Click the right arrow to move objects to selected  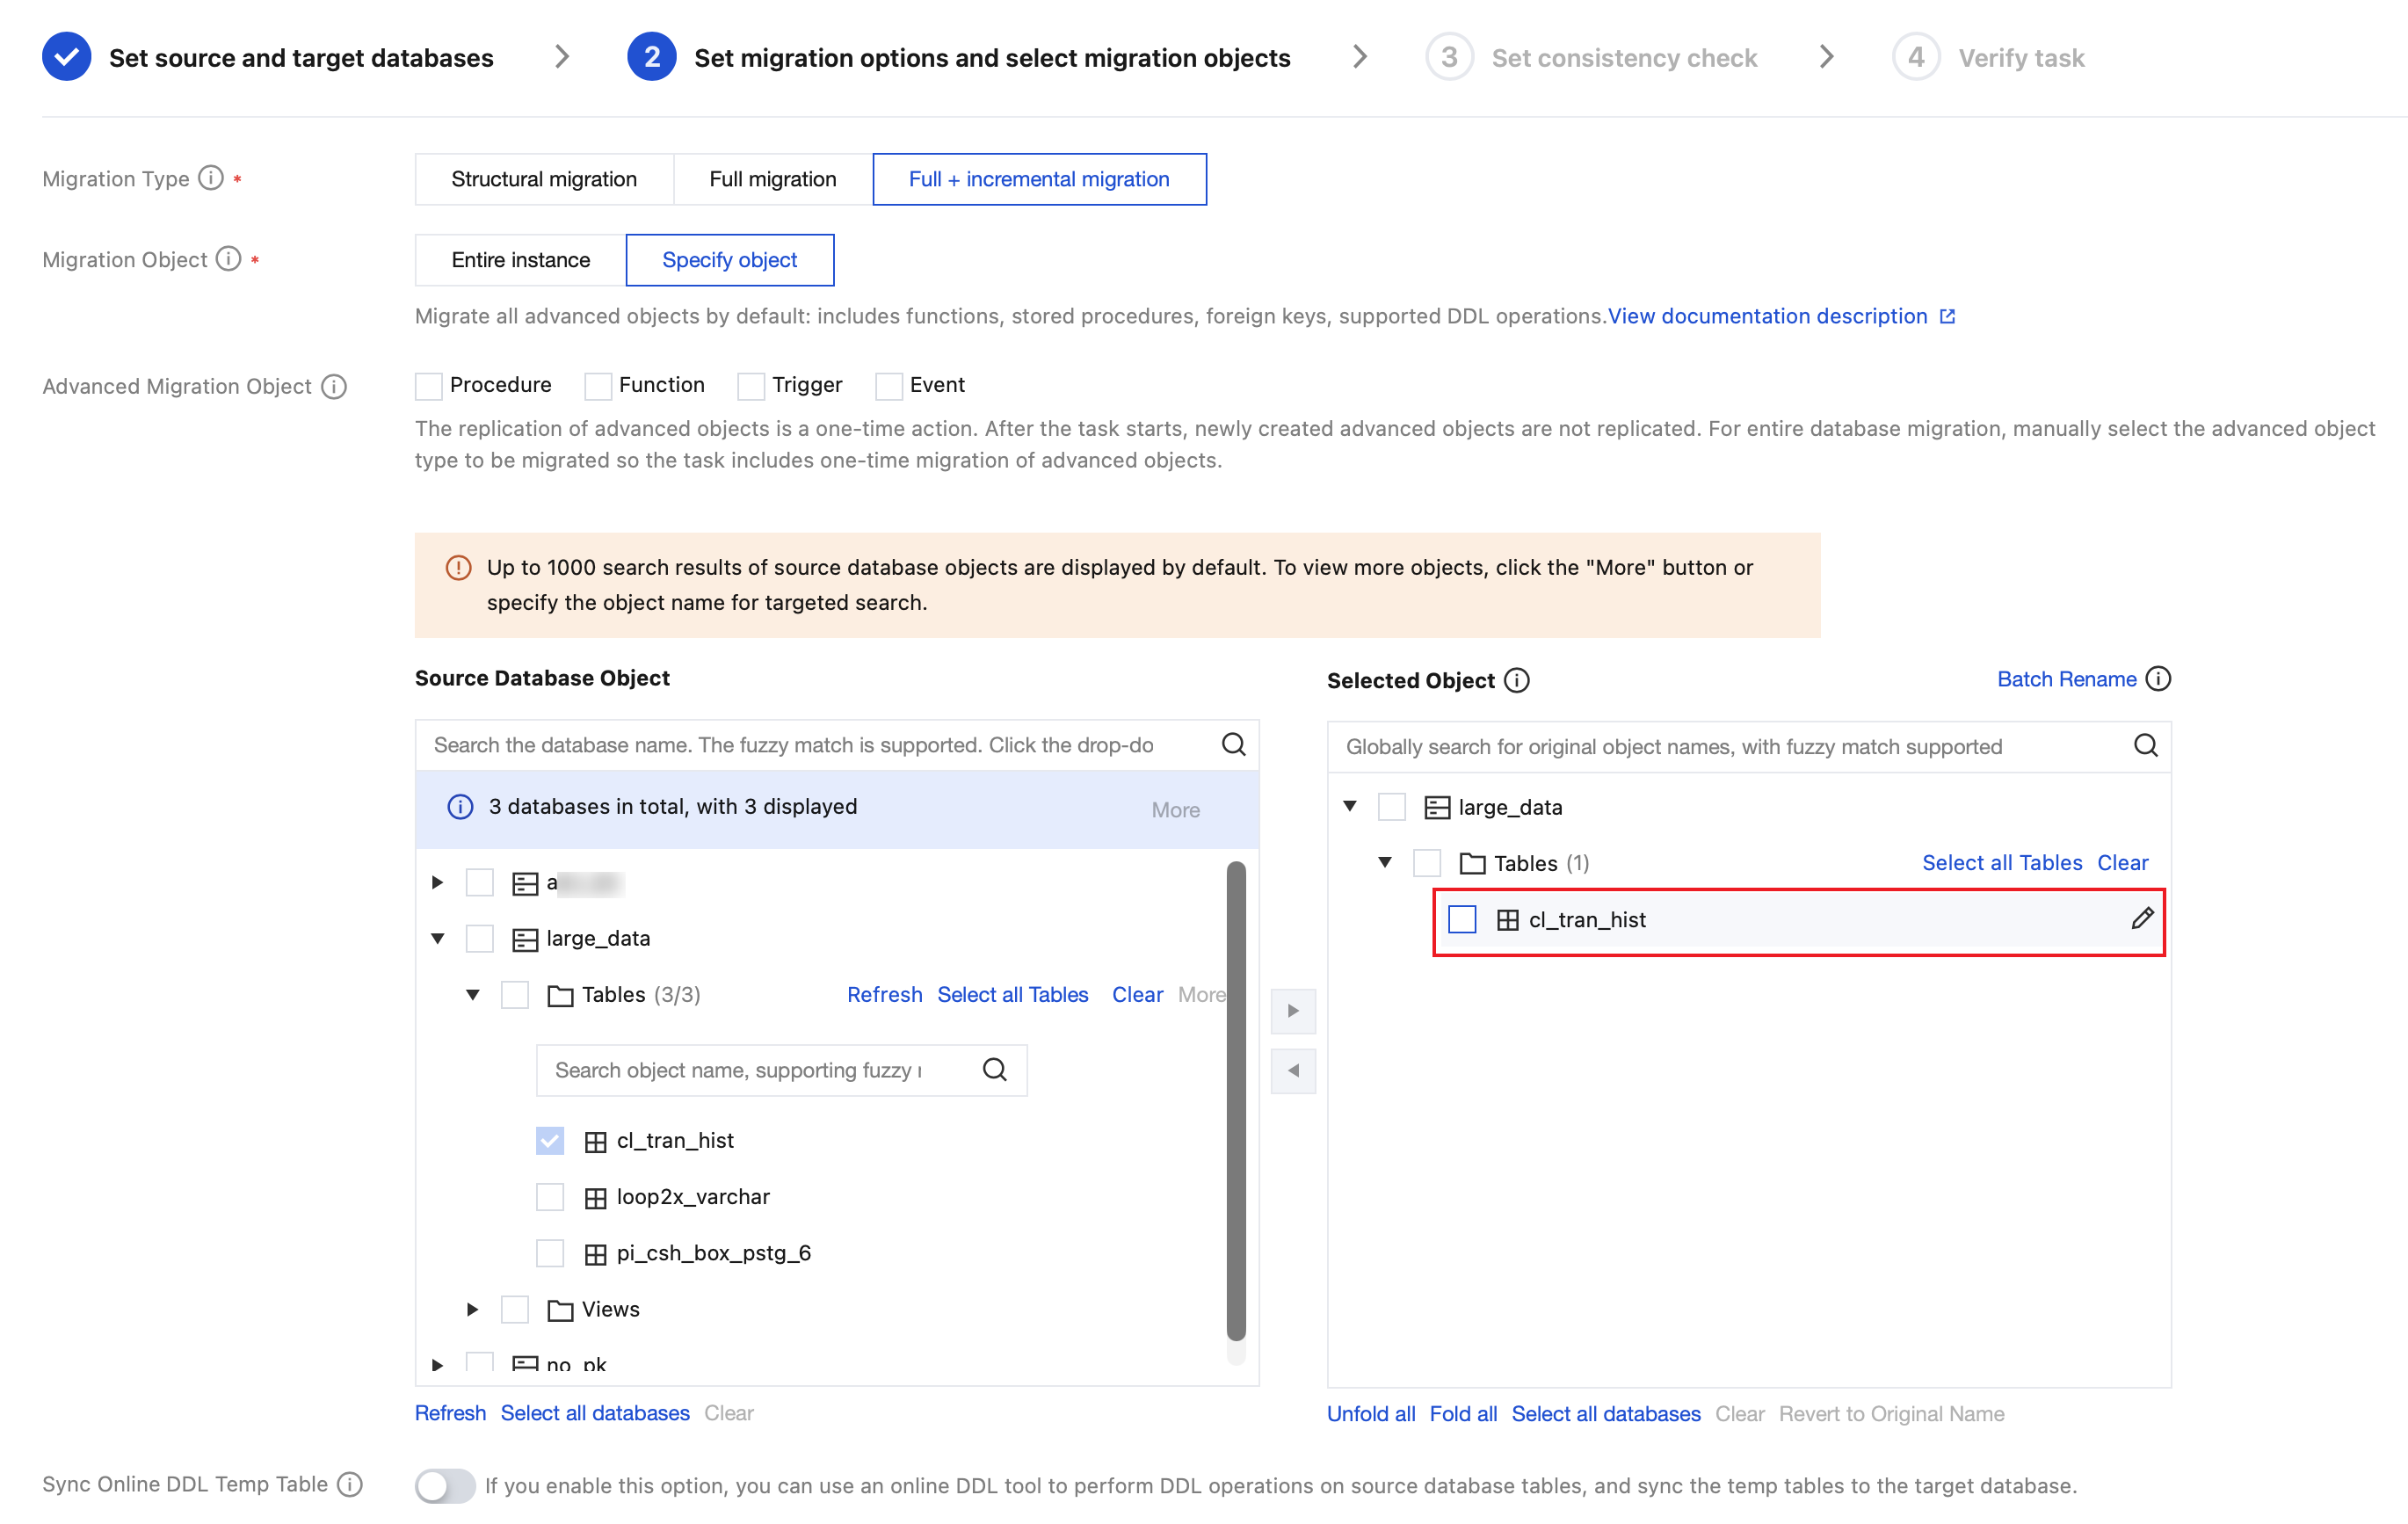(x=1292, y=1010)
